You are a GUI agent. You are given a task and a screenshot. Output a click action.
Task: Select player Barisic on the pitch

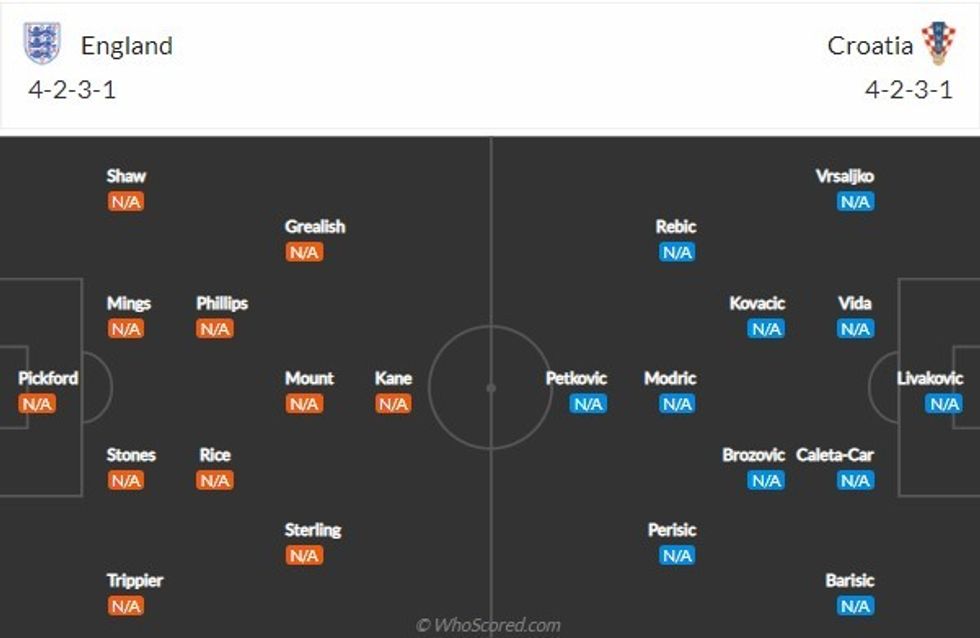click(850, 581)
